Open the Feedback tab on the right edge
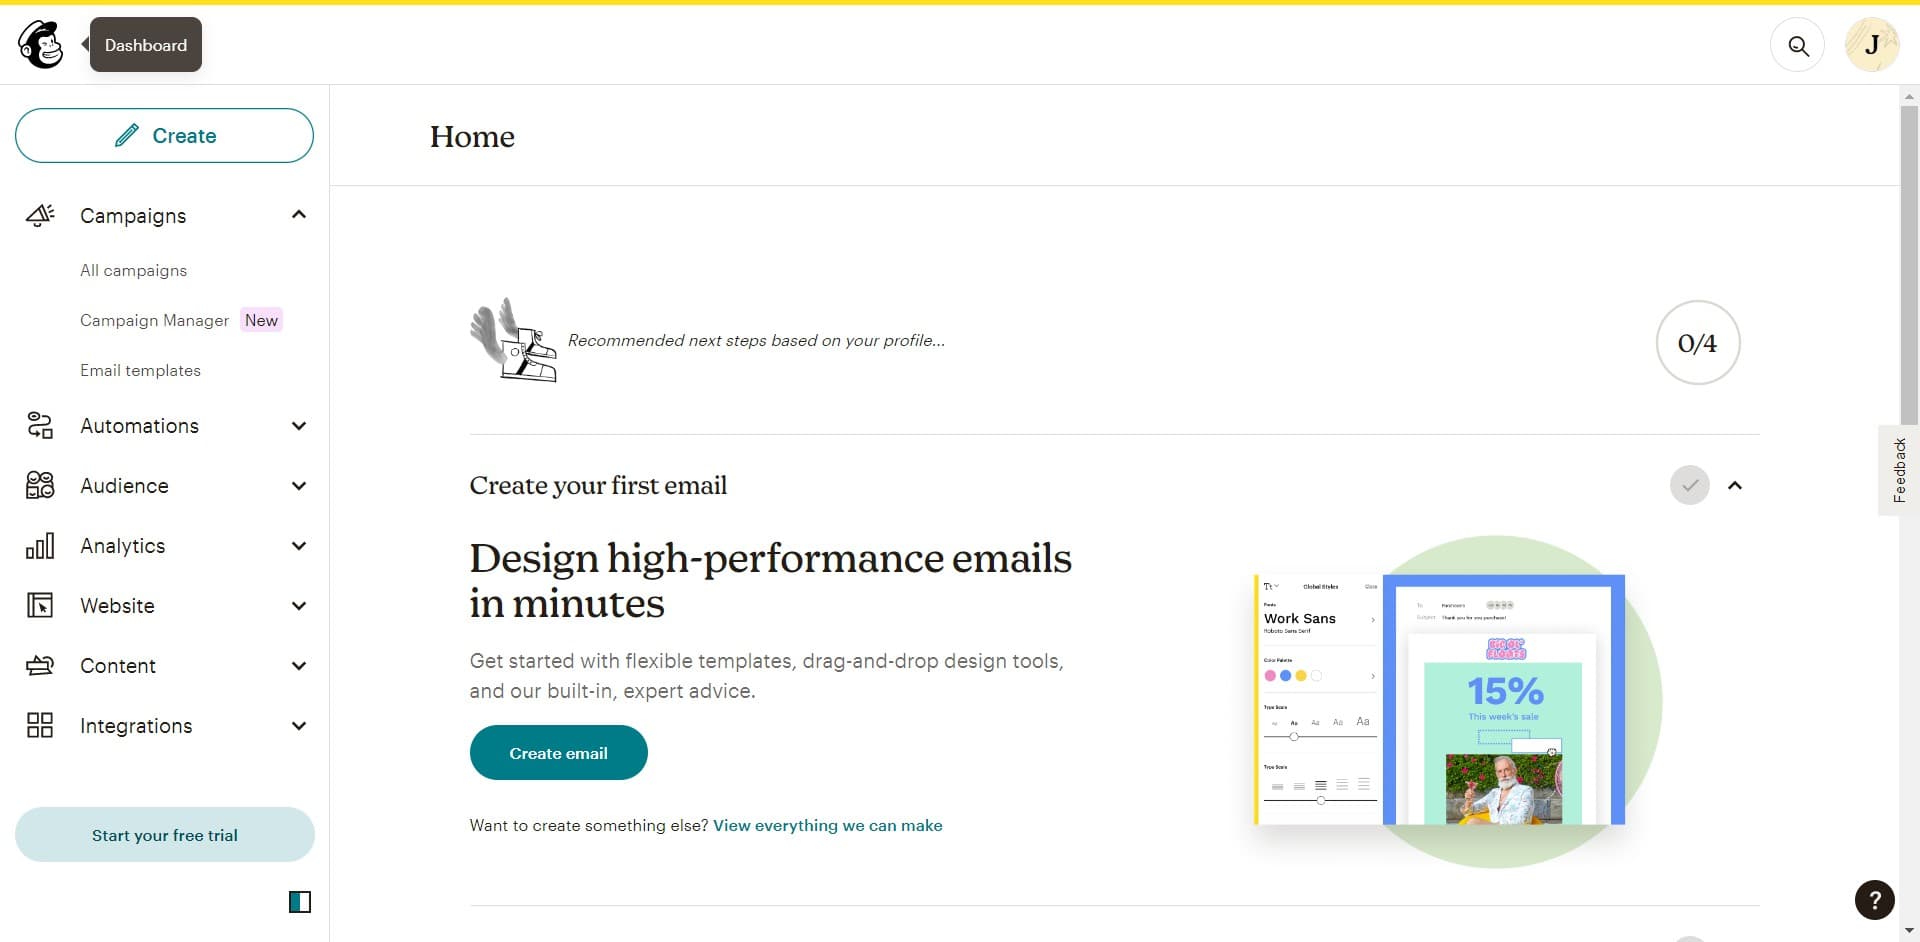This screenshot has height=942, width=1920. pyautogui.click(x=1899, y=470)
